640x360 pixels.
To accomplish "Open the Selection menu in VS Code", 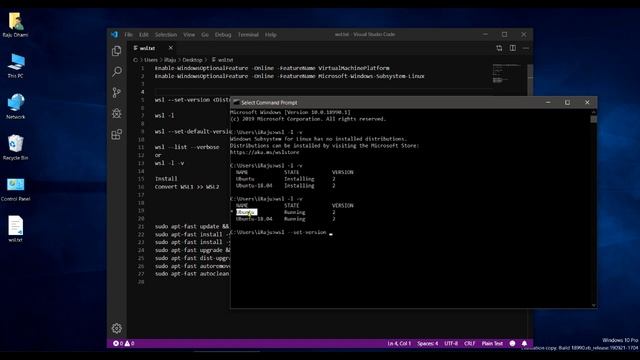I will point(166,35).
